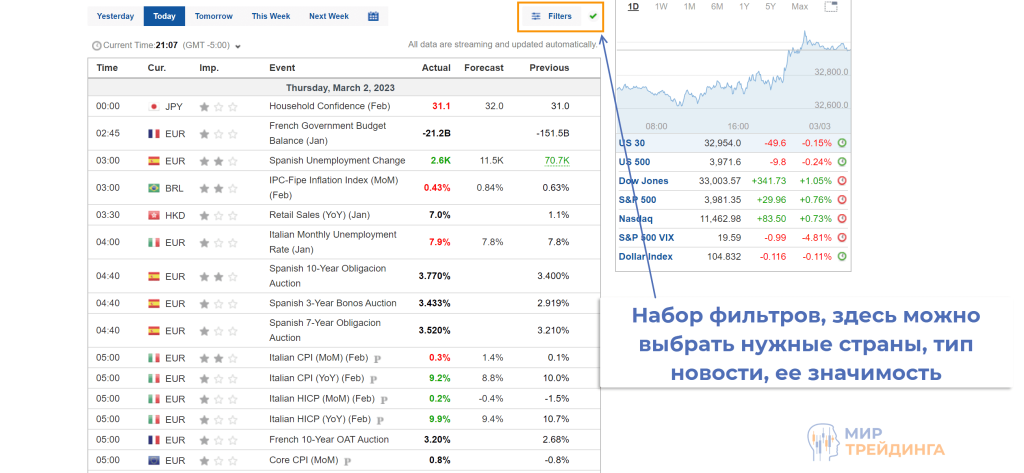Click the importance stars for Household Confidence
The image size is (1024, 473).
tap(218, 106)
